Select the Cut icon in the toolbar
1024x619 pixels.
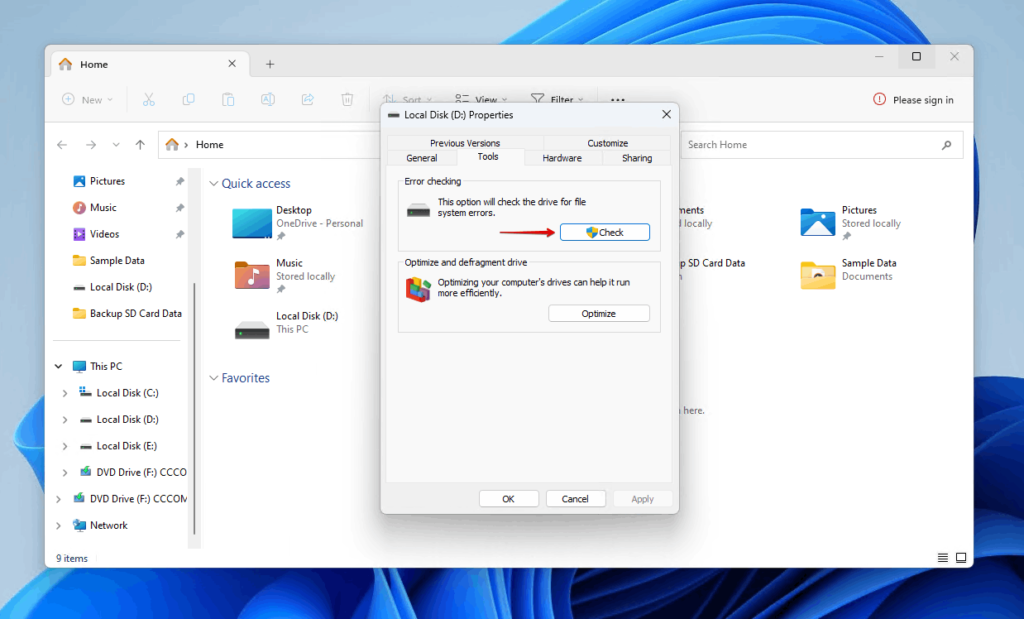coord(148,99)
